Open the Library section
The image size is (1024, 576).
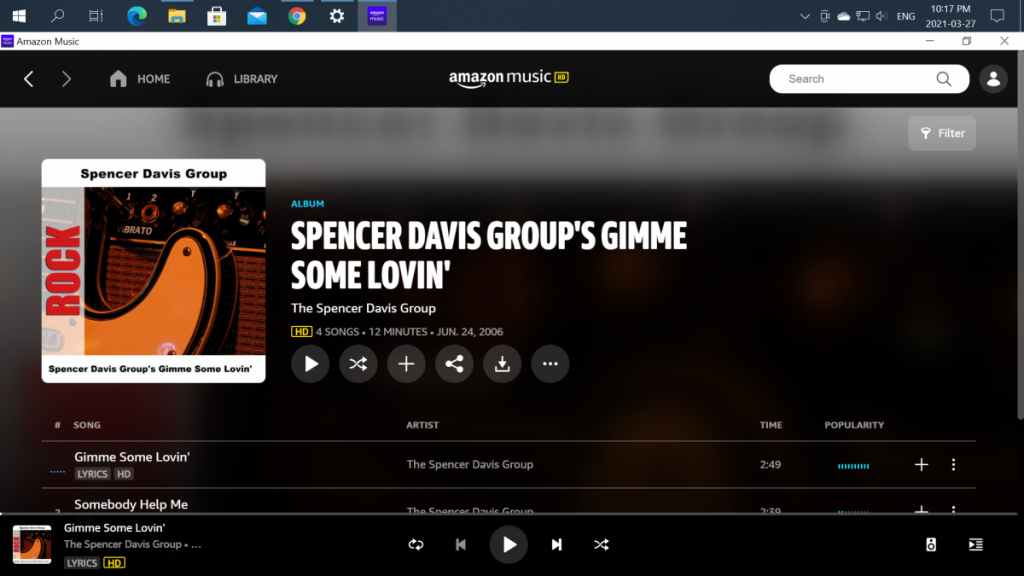[242, 79]
